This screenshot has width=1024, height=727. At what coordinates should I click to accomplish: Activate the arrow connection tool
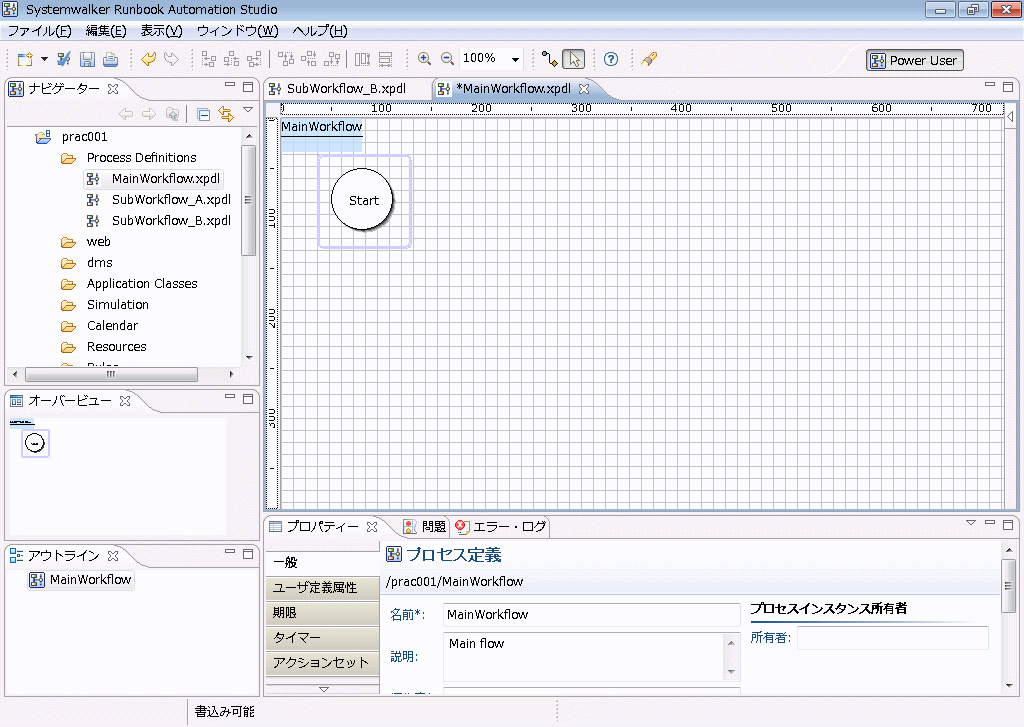(550, 59)
